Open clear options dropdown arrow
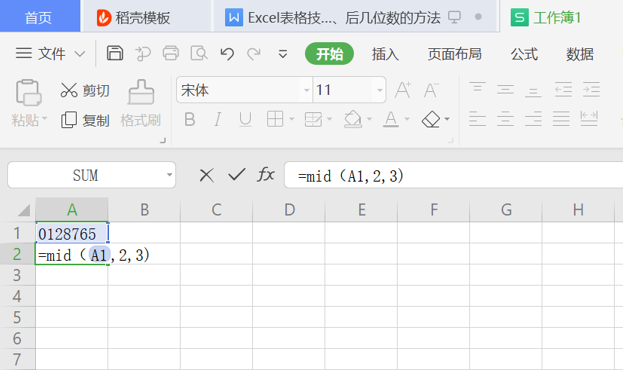626x378 pixels. coord(447,119)
